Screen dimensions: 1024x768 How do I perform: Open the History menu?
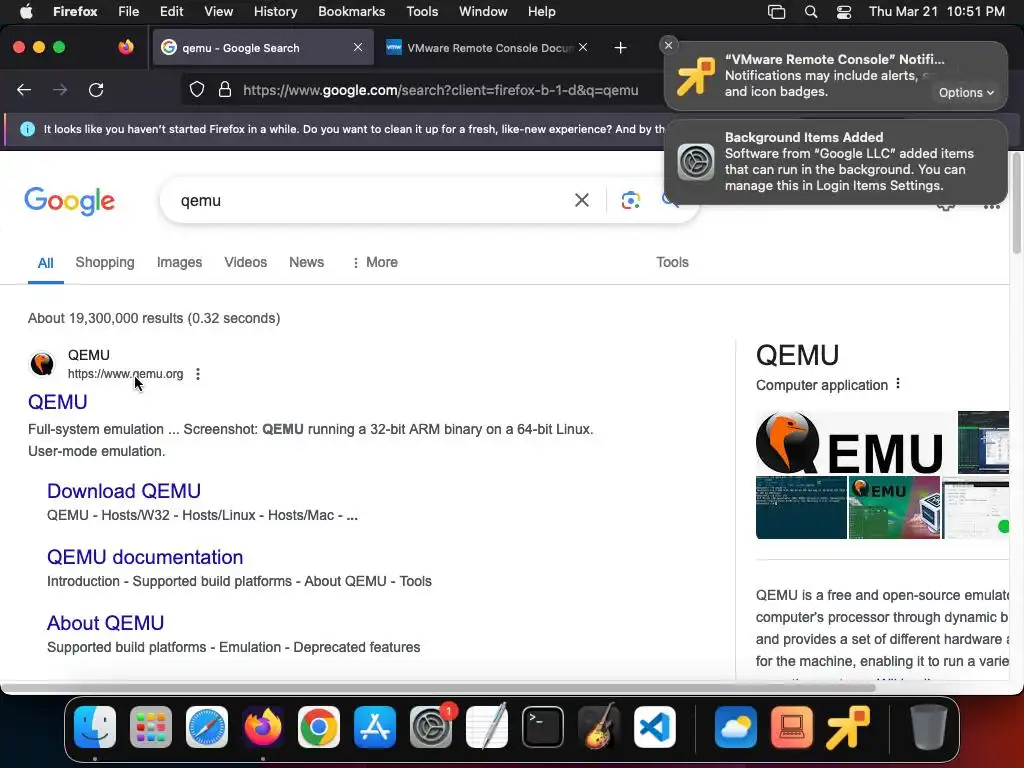(275, 12)
